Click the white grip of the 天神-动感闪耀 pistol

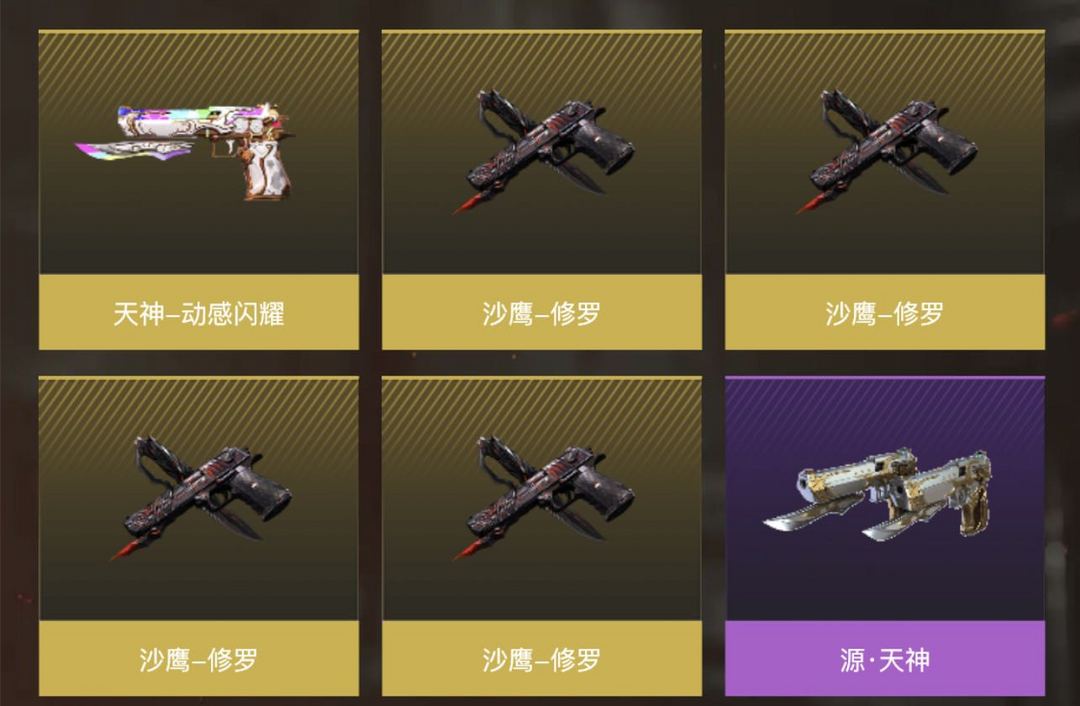[x=267, y=172]
